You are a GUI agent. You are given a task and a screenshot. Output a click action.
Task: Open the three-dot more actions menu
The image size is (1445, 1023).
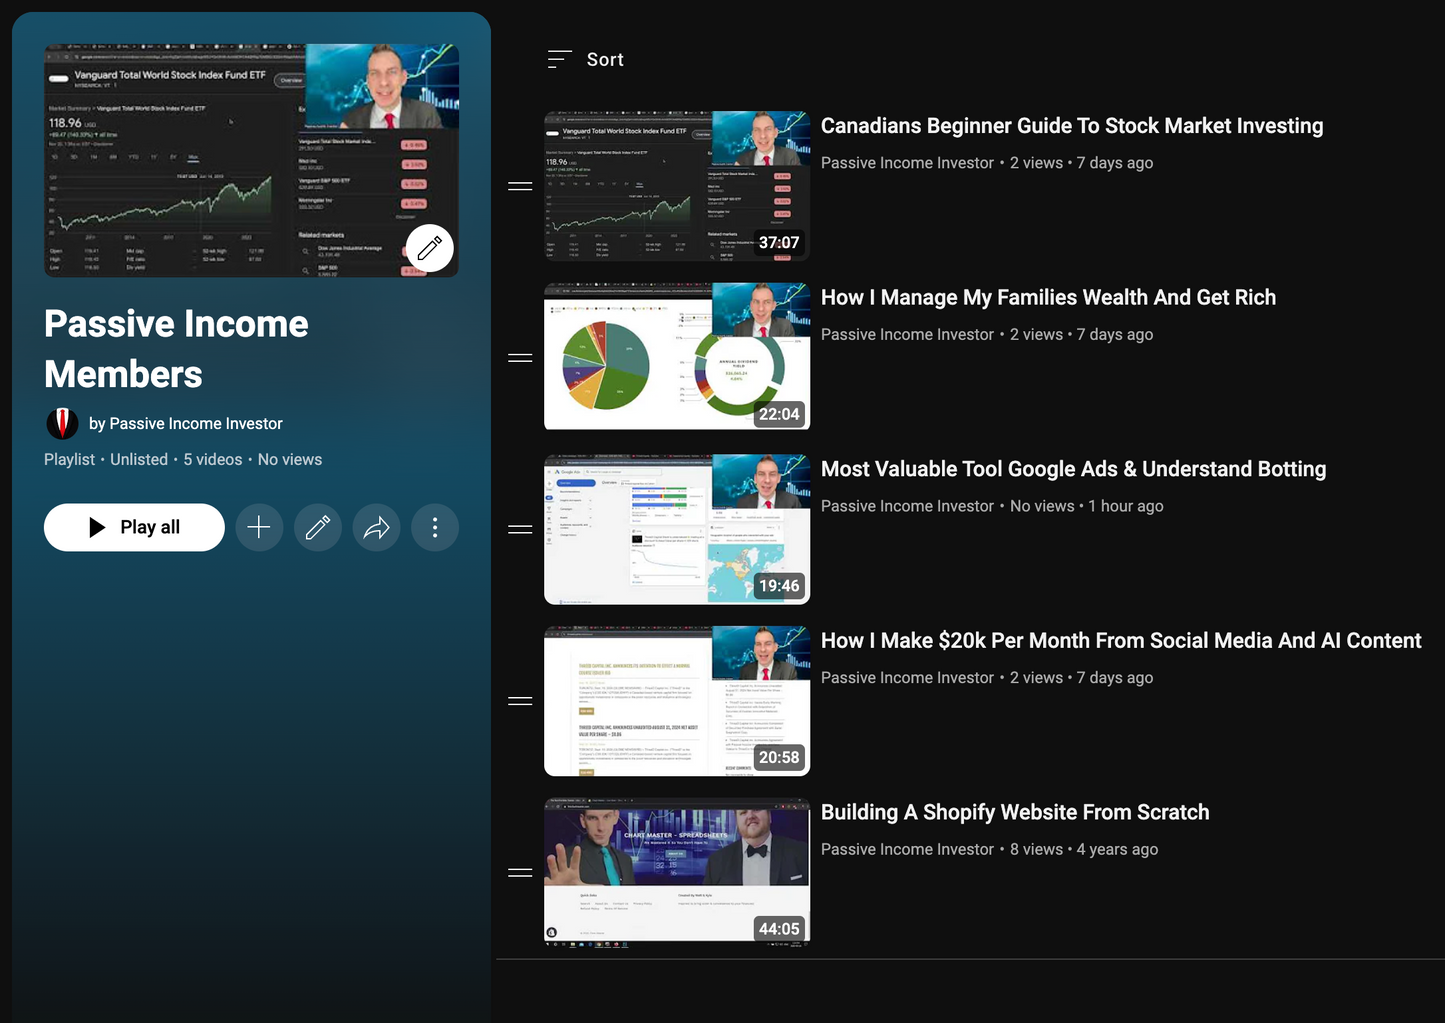tap(435, 527)
